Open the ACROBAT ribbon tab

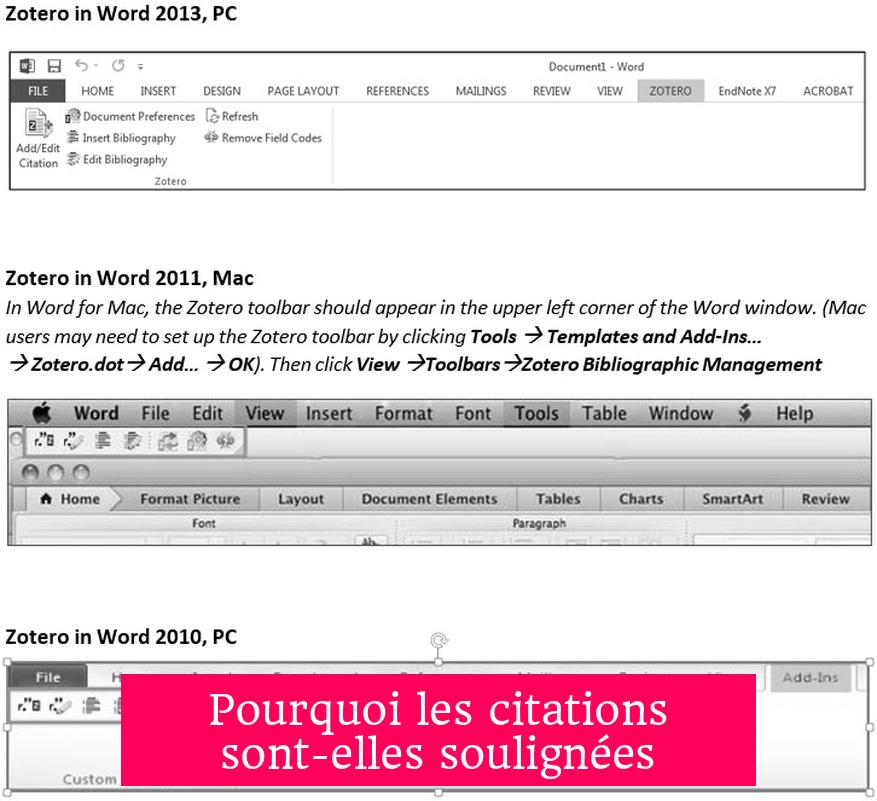[x=828, y=91]
